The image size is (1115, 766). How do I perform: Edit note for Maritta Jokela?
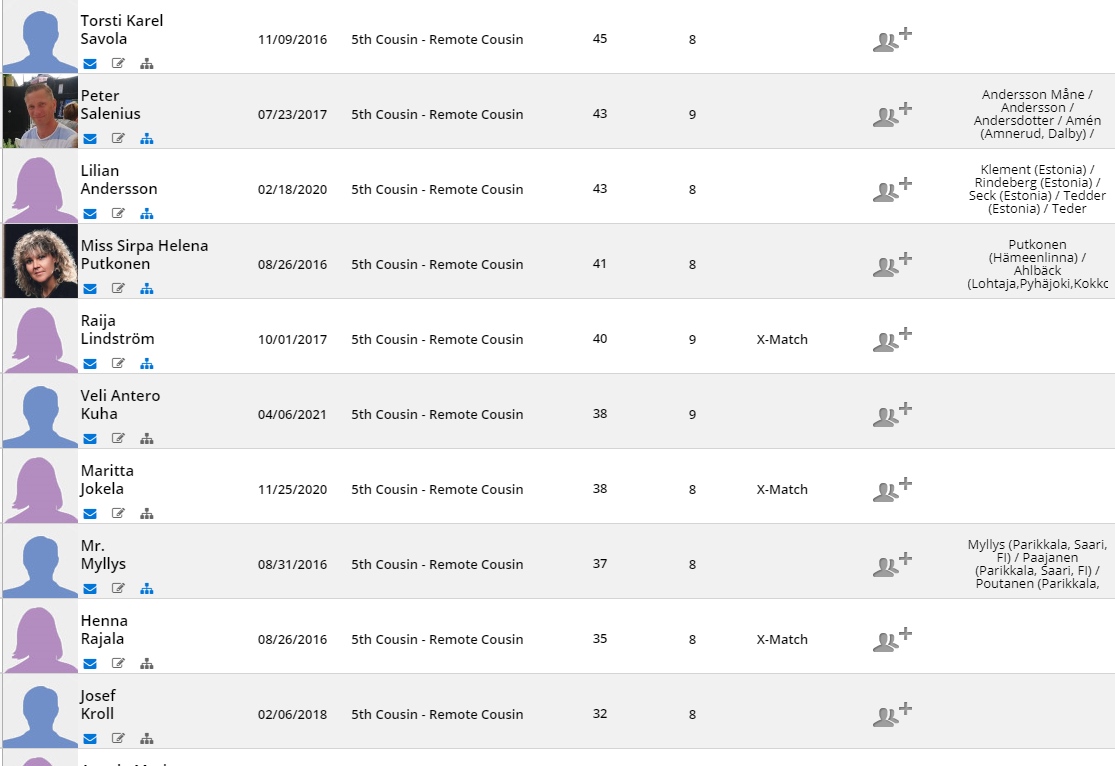[x=118, y=514]
